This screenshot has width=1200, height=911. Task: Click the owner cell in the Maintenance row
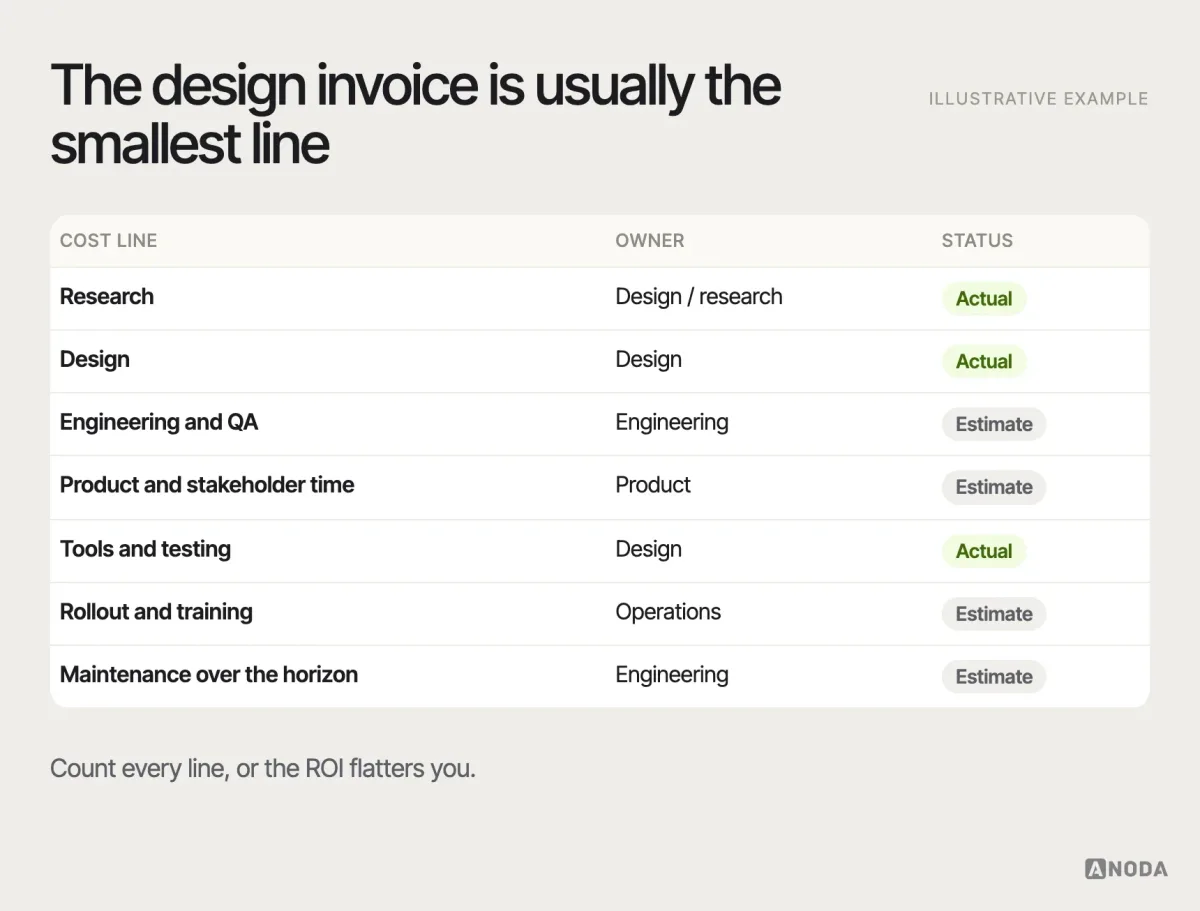click(672, 675)
